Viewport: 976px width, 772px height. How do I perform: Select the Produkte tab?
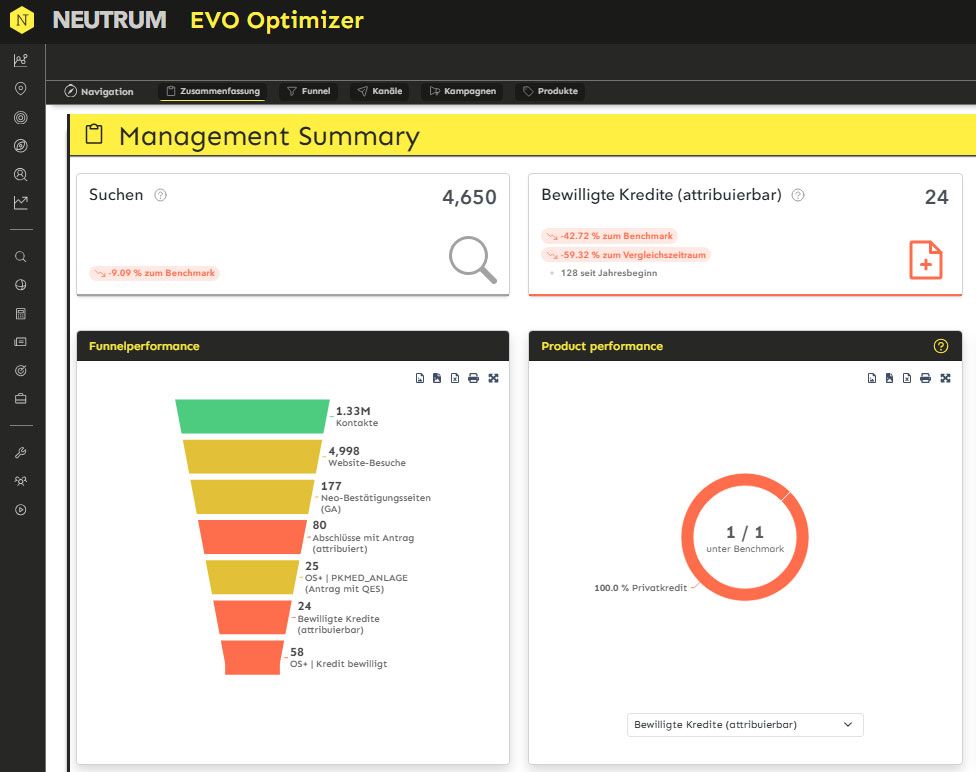coord(549,91)
